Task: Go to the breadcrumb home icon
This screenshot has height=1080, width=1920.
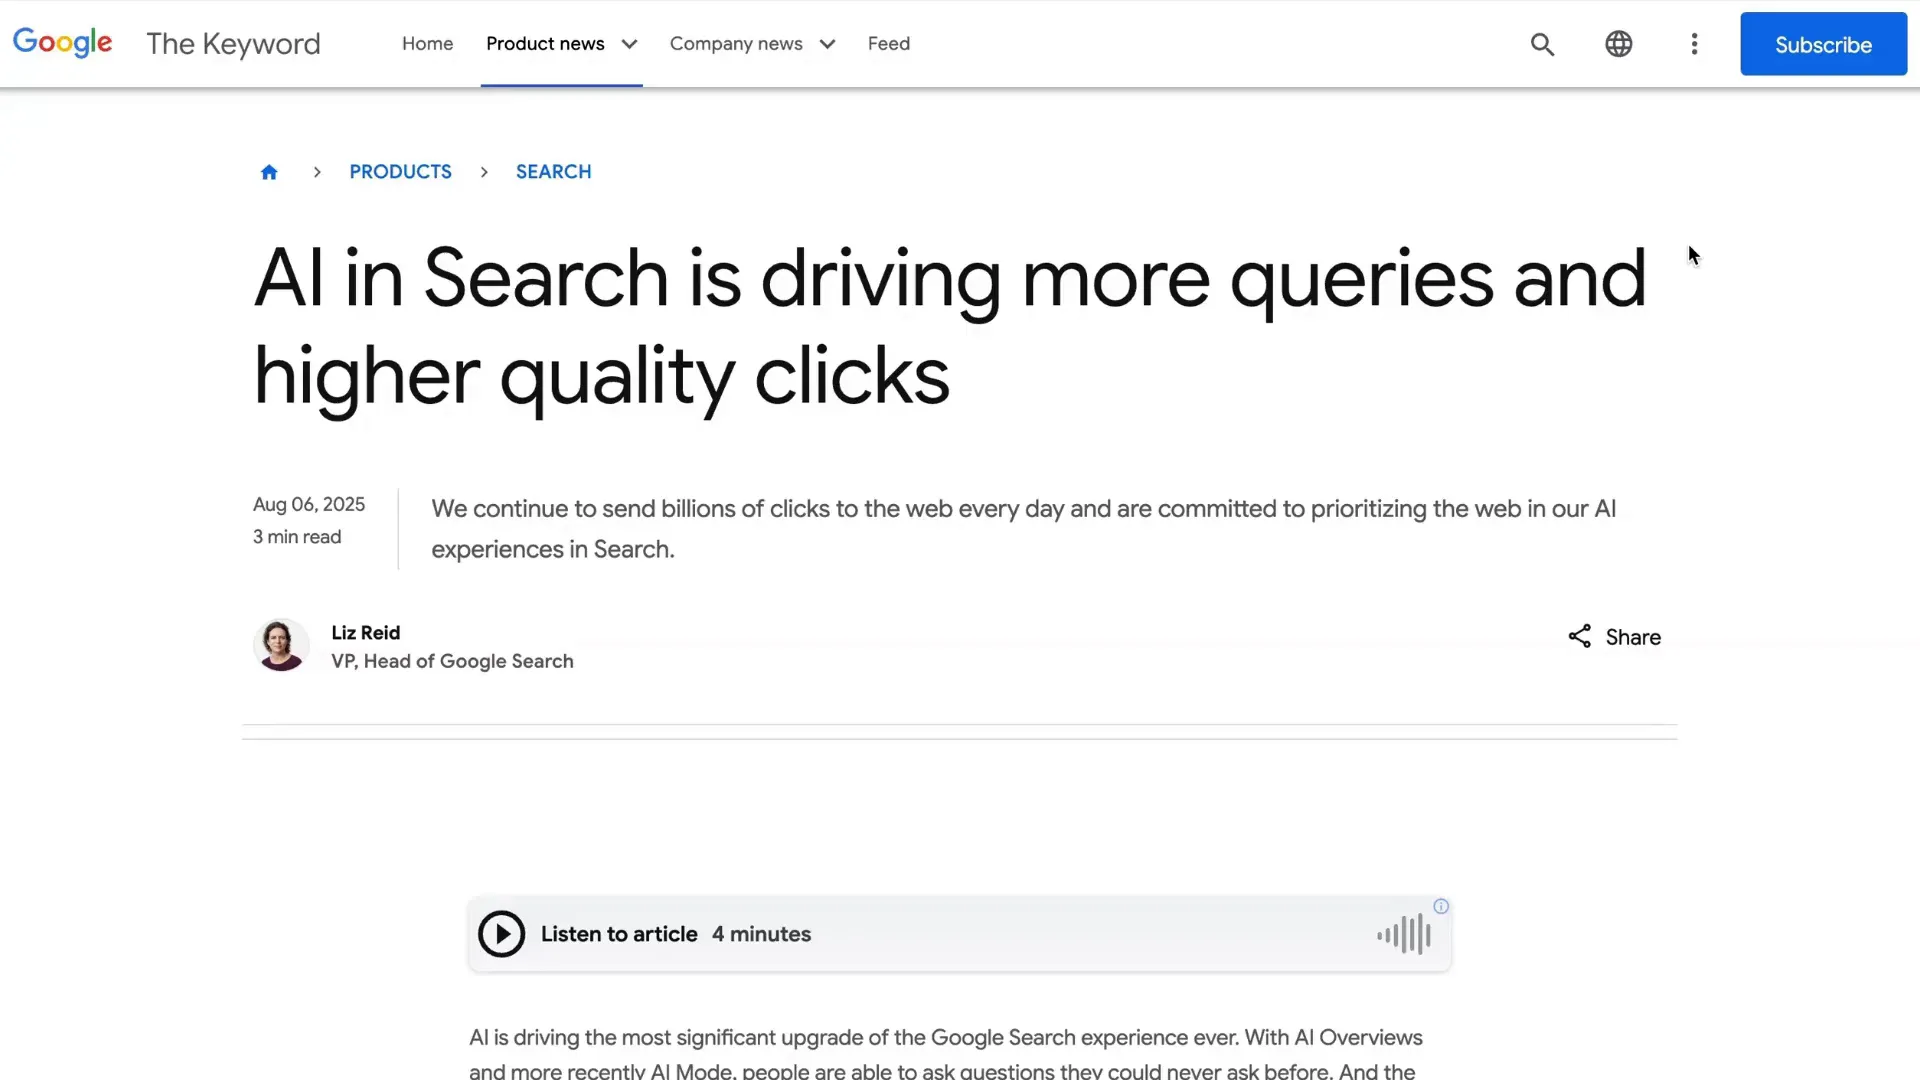Action: pos(269,172)
